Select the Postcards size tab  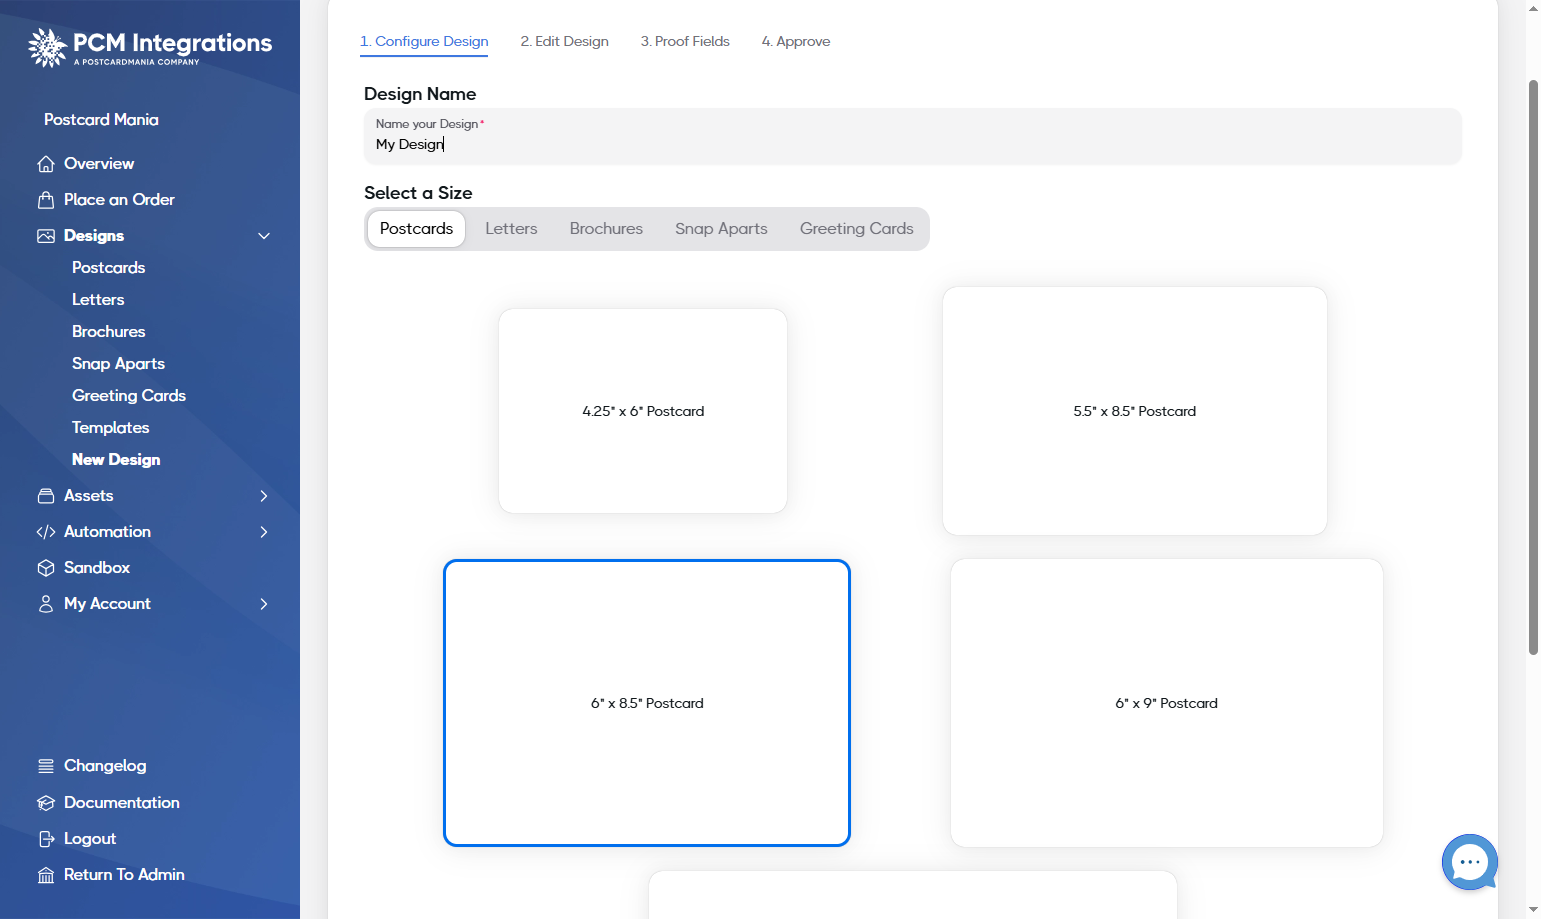(416, 229)
